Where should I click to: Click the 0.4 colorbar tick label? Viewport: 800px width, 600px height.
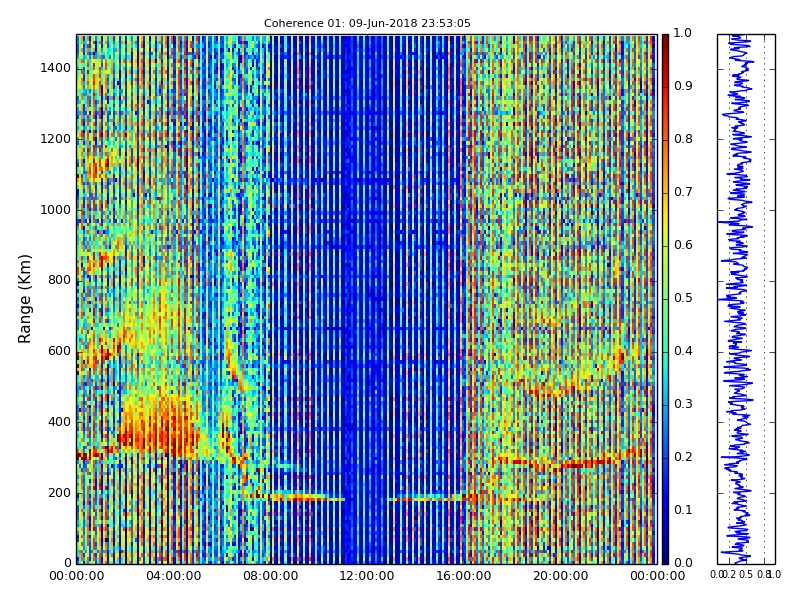(683, 351)
